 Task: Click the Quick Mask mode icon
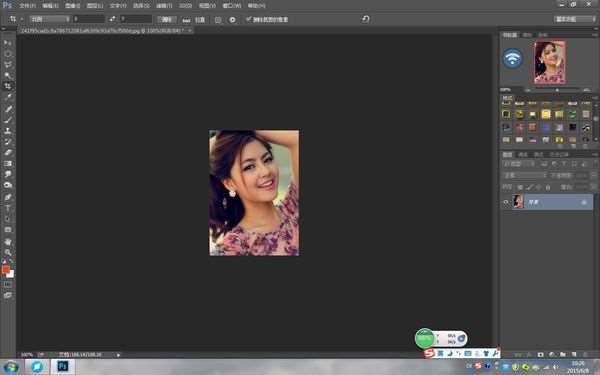coord(8,285)
